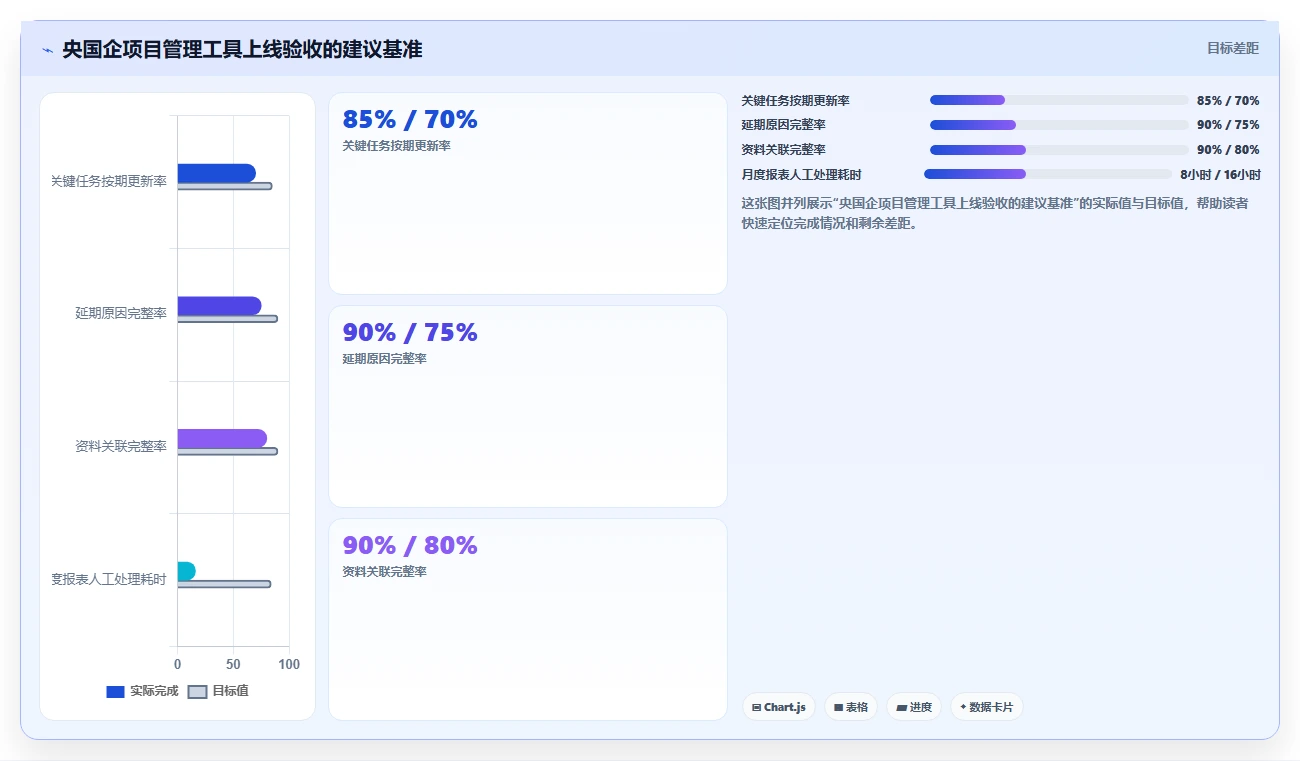
Task: Click the 数据卡片 tag pill
Action: (x=987, y=707)
